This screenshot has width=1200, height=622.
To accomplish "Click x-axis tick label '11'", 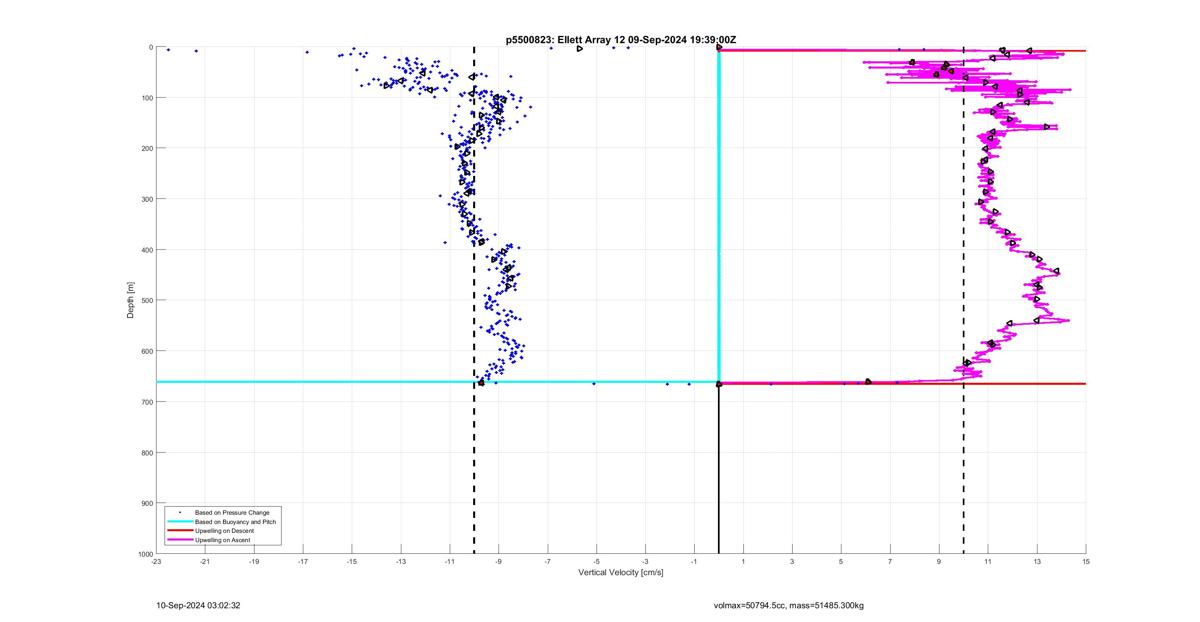I will click(988, 561).
